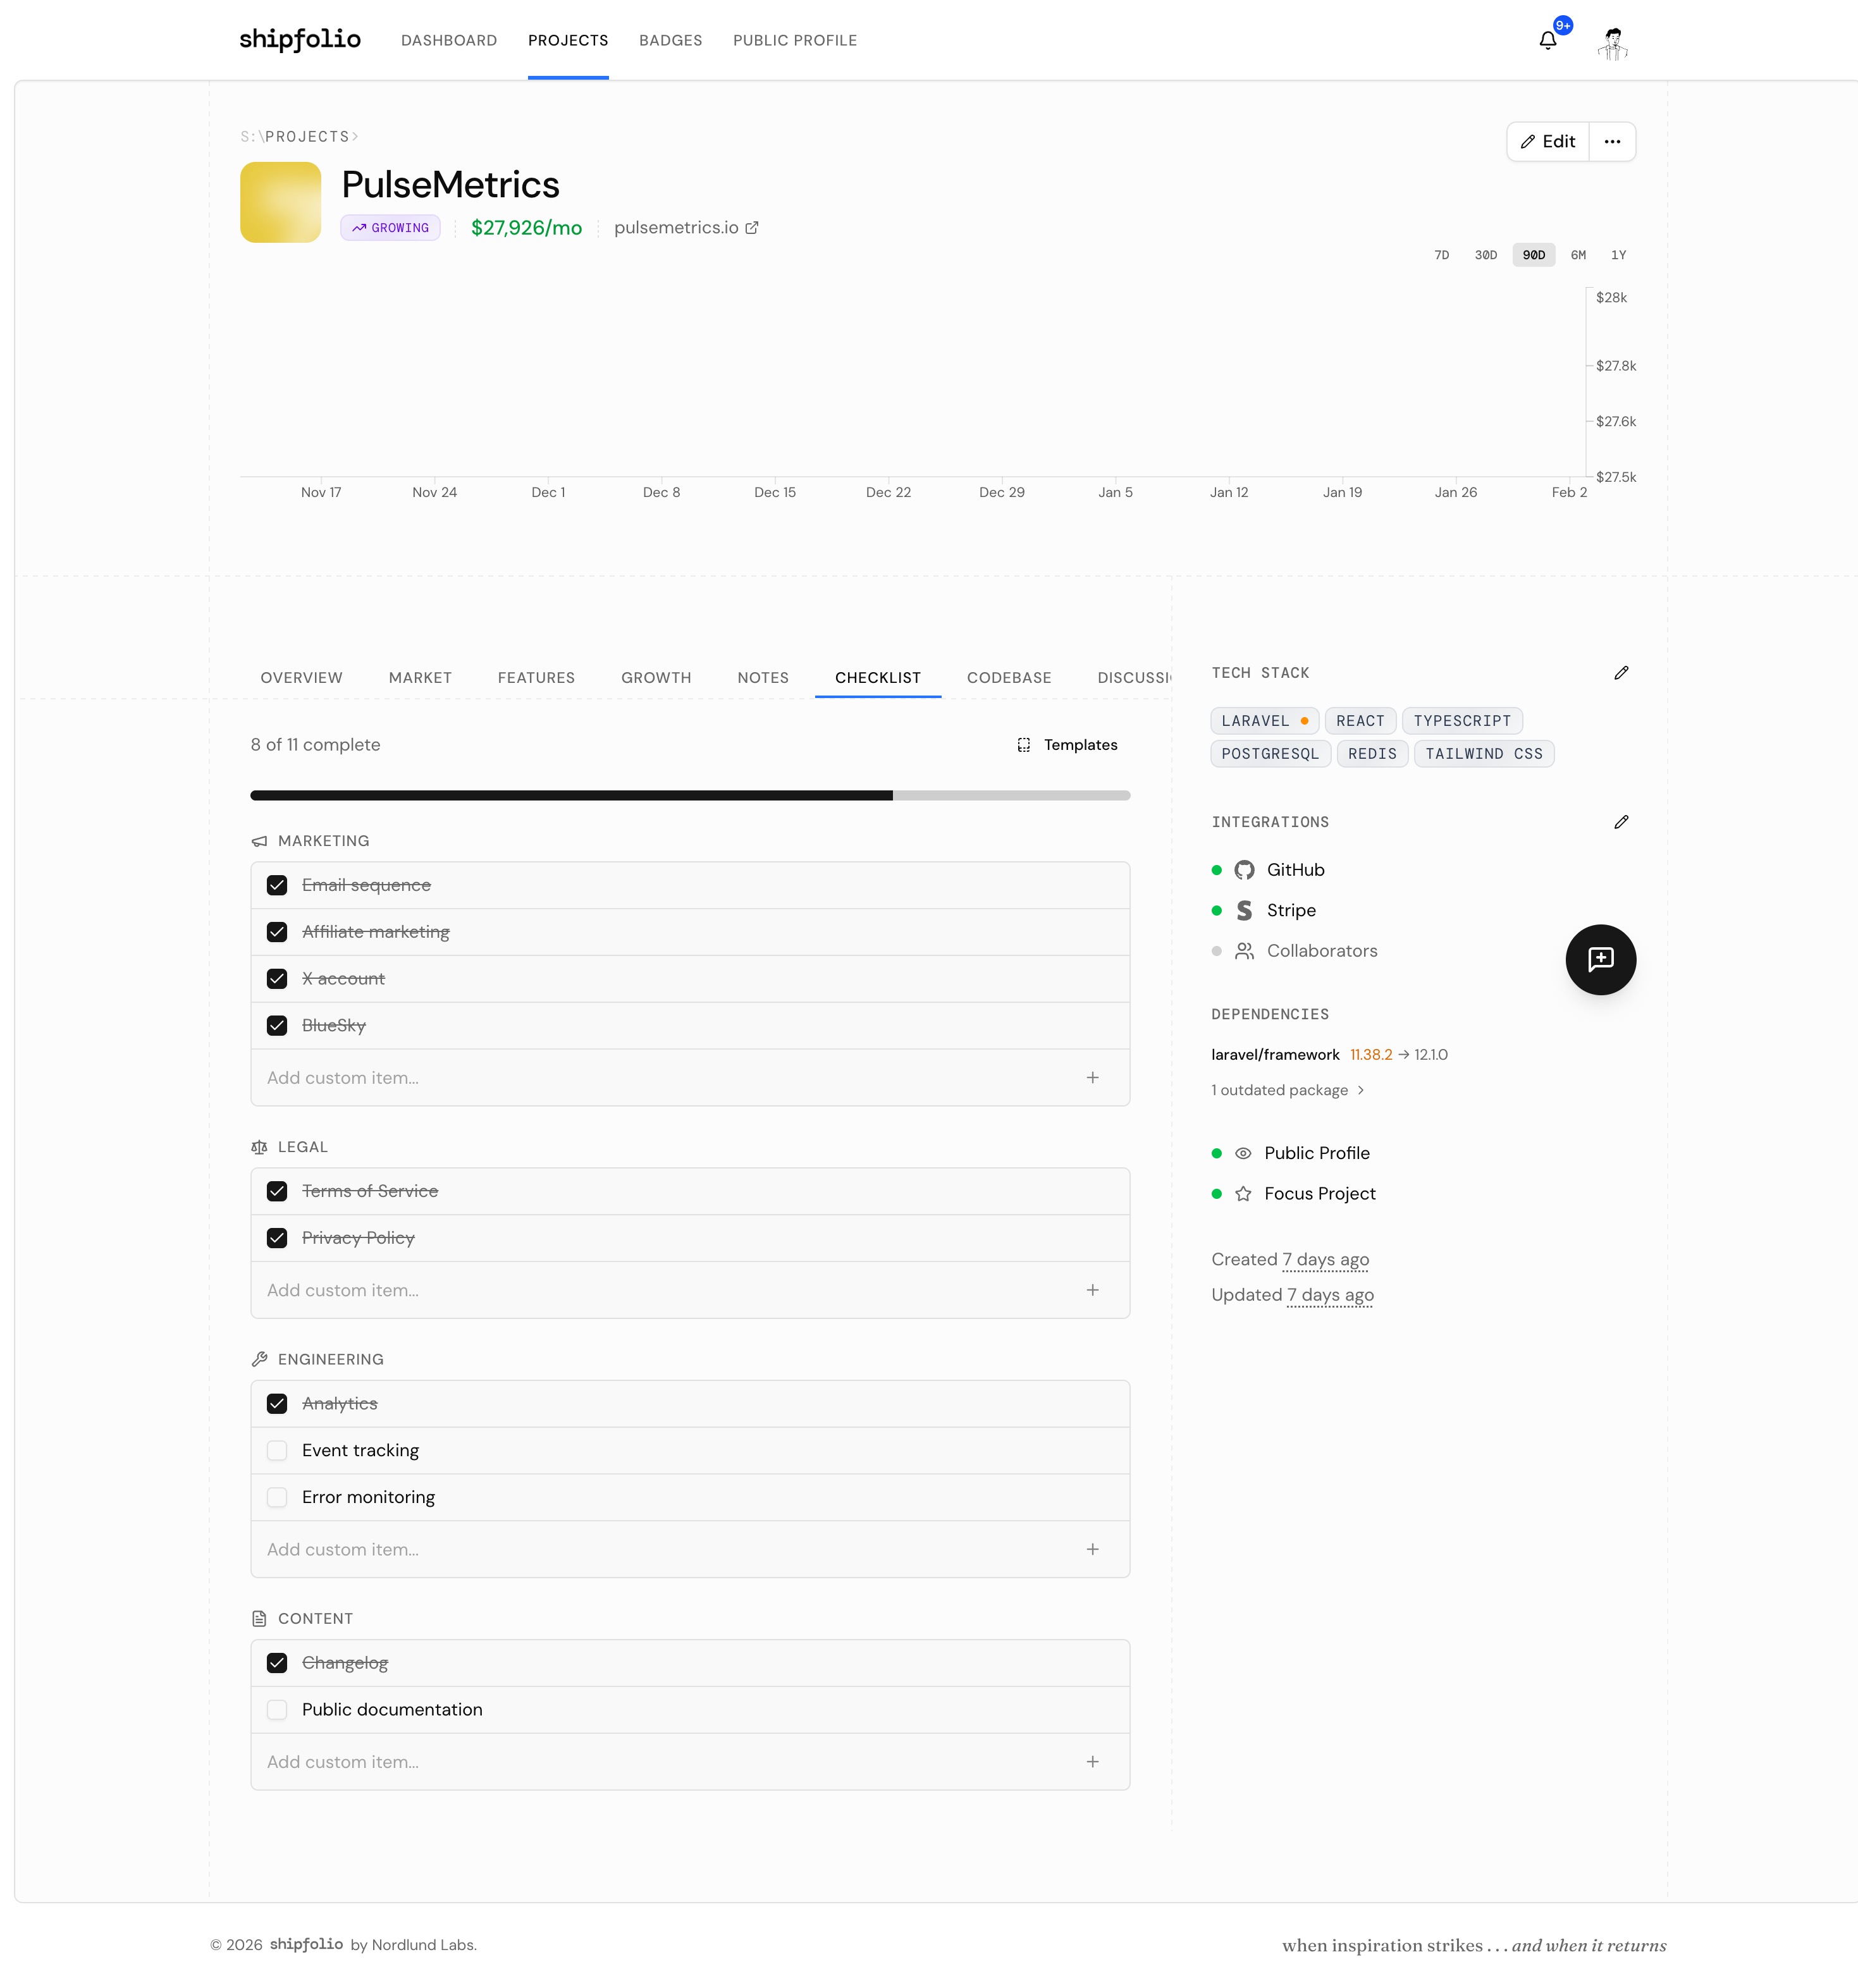Click the user avatar icon

1612,43
